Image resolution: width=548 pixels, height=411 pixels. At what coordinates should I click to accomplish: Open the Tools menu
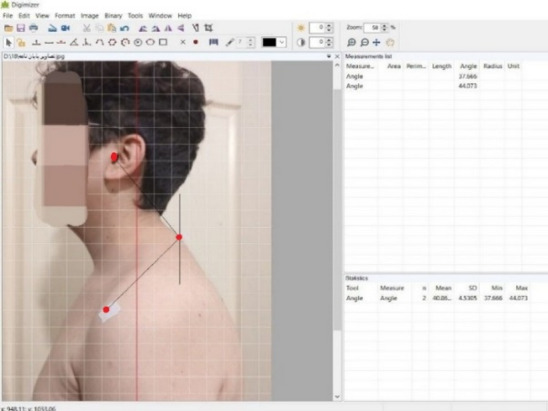[x=135, y=16]
